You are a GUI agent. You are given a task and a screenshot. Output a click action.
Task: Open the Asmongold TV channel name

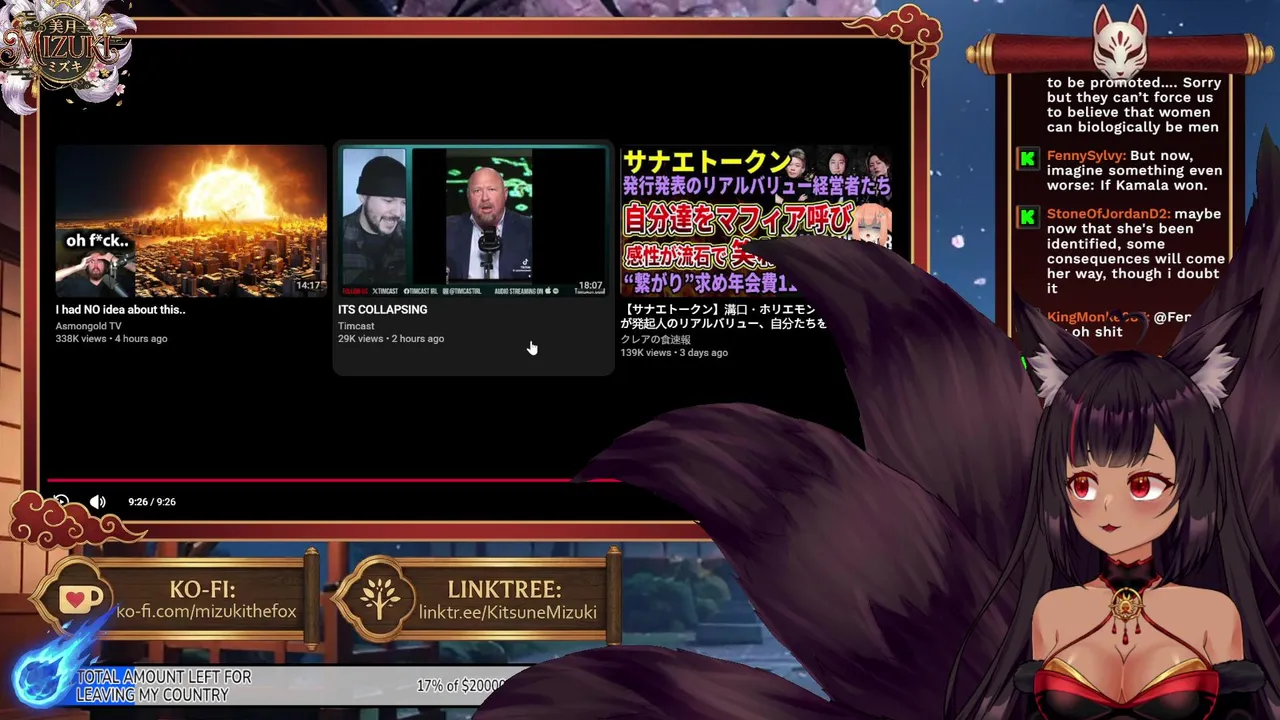click(x=88, y=326)
